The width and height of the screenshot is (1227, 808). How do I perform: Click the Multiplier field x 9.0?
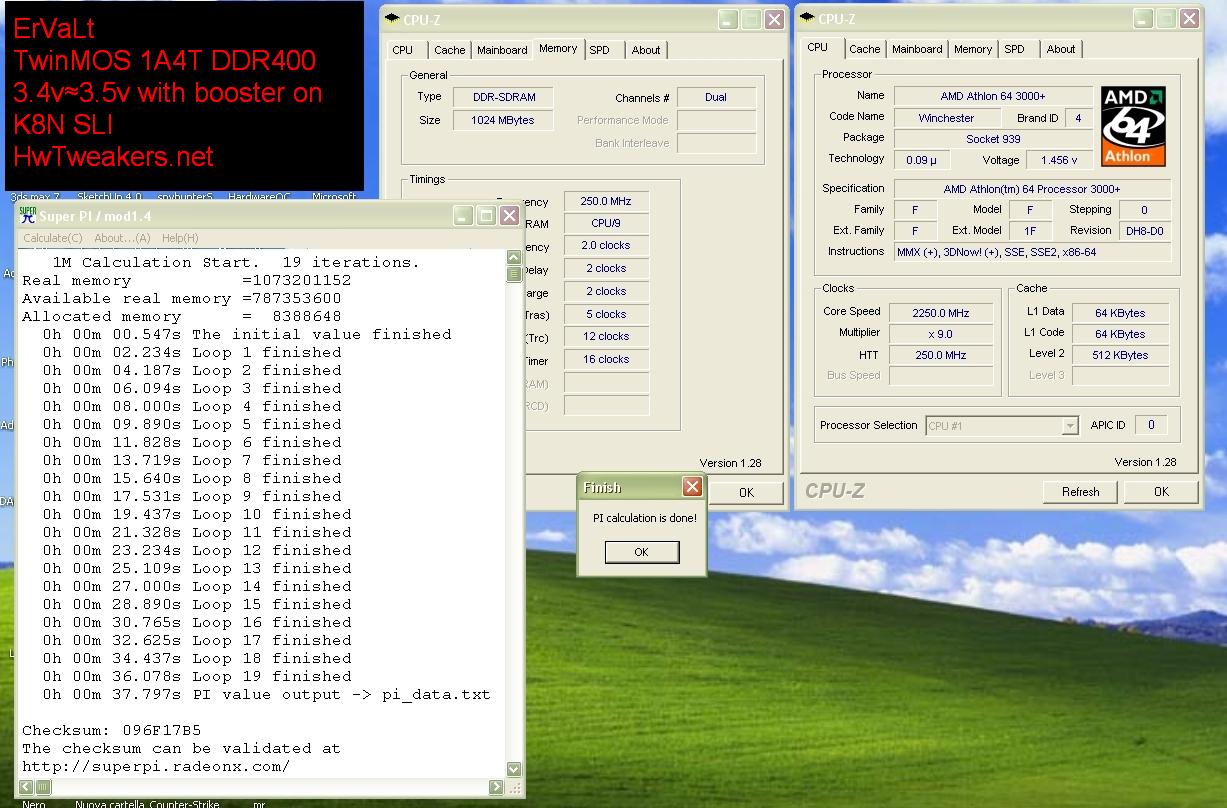(941, 334)
